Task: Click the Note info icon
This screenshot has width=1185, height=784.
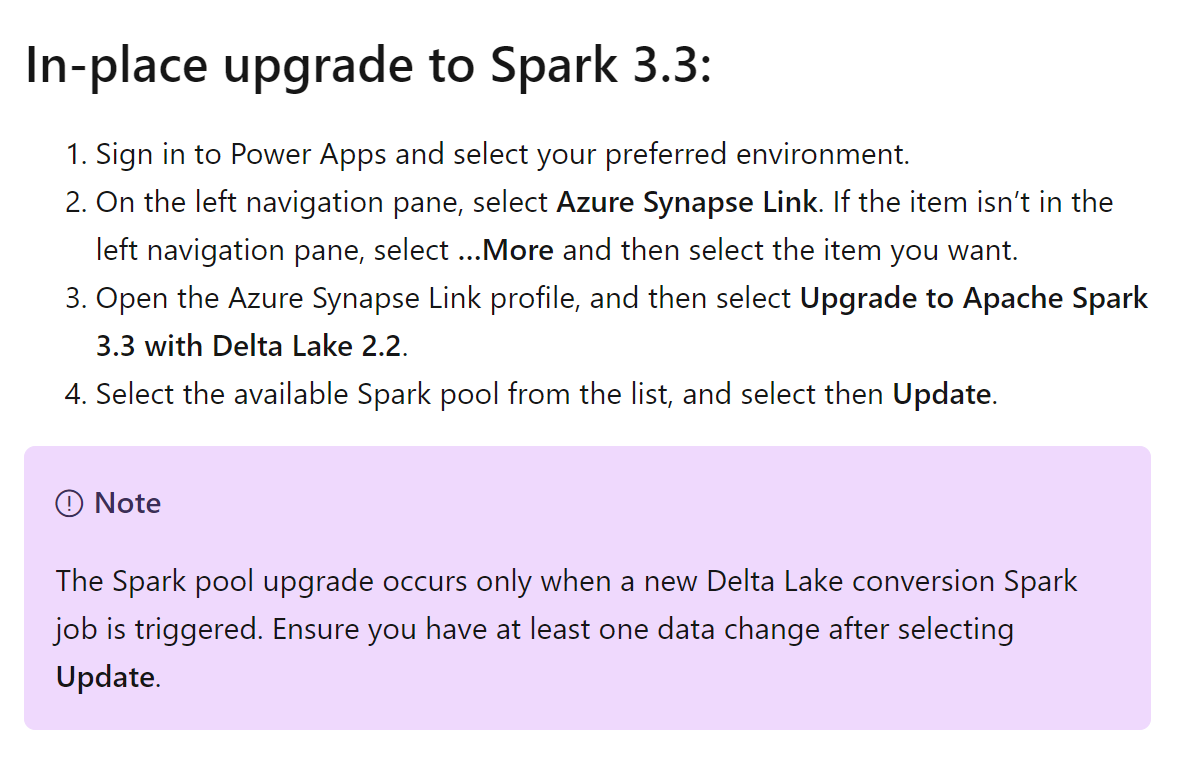Action: click(69, 504)
